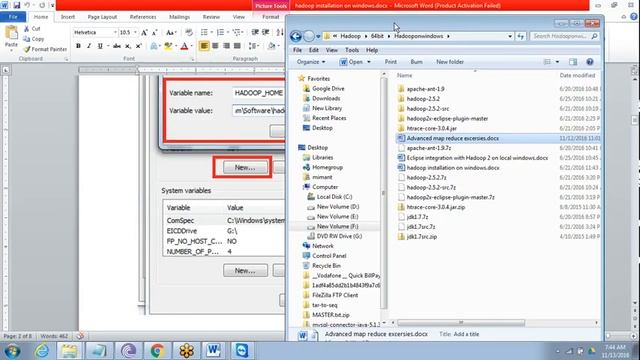
Task: Click New folder in Explorer toolbar
Action: click(450, 62)
